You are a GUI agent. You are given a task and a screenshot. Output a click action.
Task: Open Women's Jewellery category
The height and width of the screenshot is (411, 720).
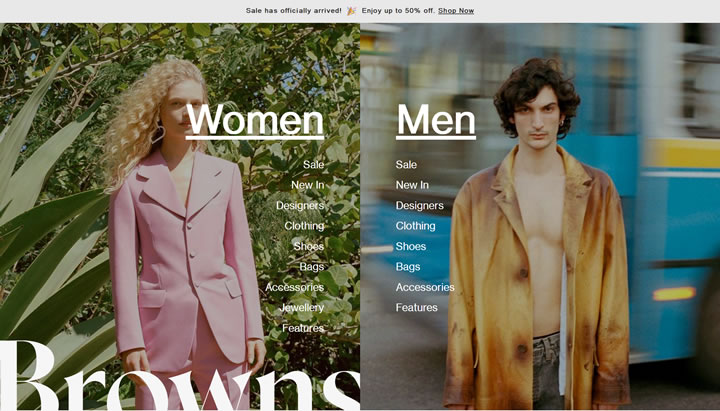(301, 308)
